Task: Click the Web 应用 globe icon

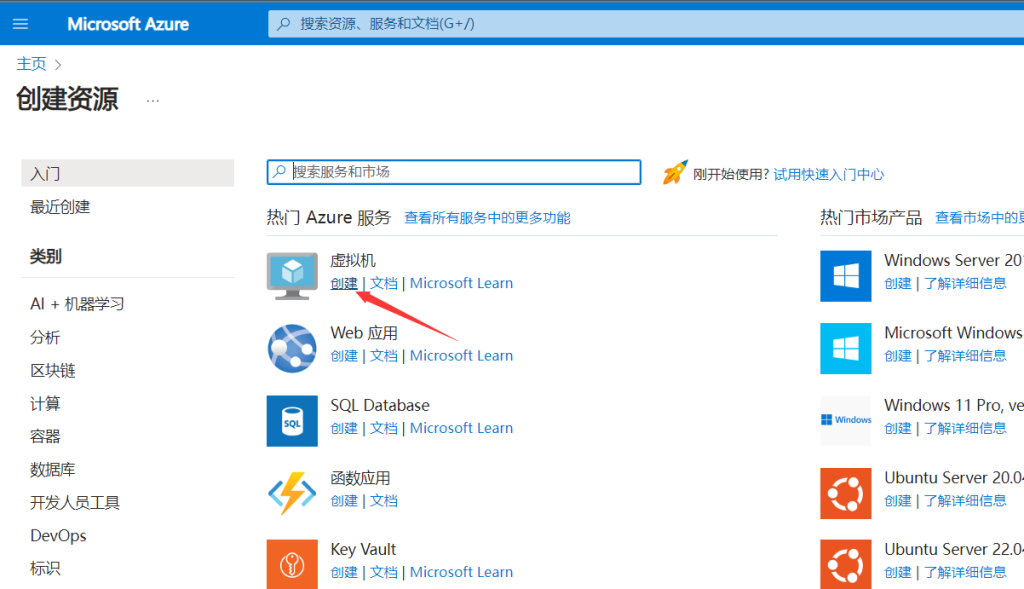Action: pyautogui.click(x=292, y=348)
